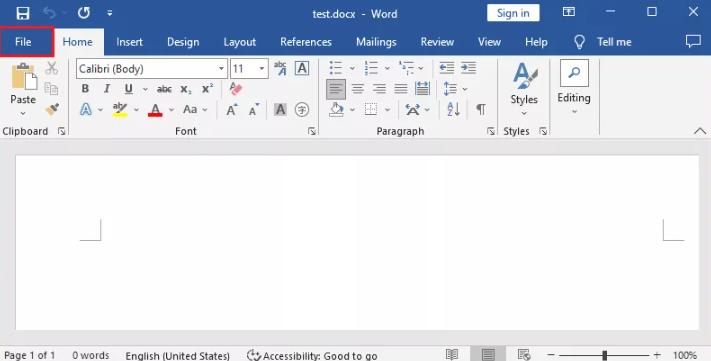Click the Sign in button
The image size is (711, 361).
click(x=513, y=13)
